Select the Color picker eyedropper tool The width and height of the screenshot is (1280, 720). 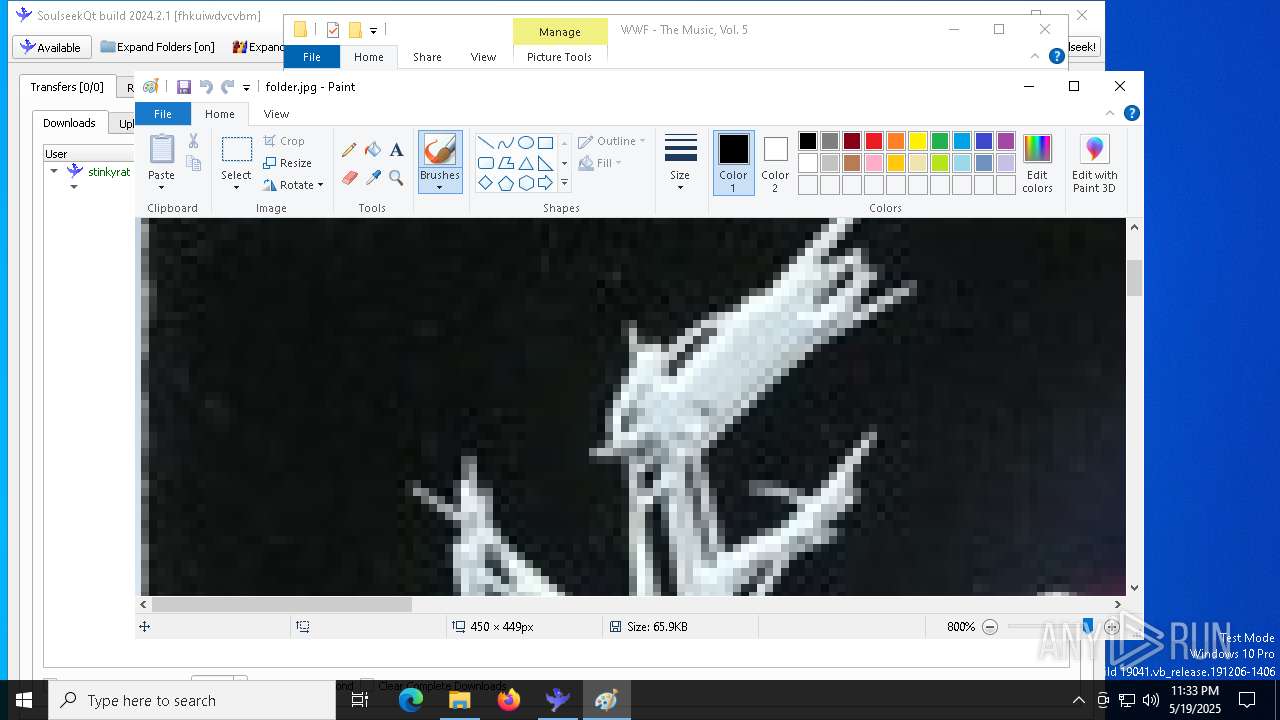pyautogui.click(x=373, y=178)
